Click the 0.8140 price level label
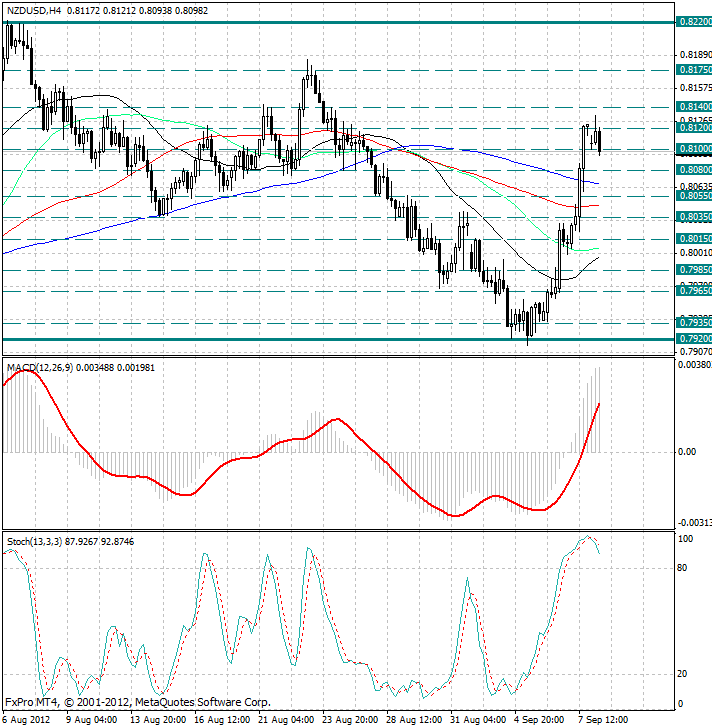This screenshot has height=727, width=712. 694,106
